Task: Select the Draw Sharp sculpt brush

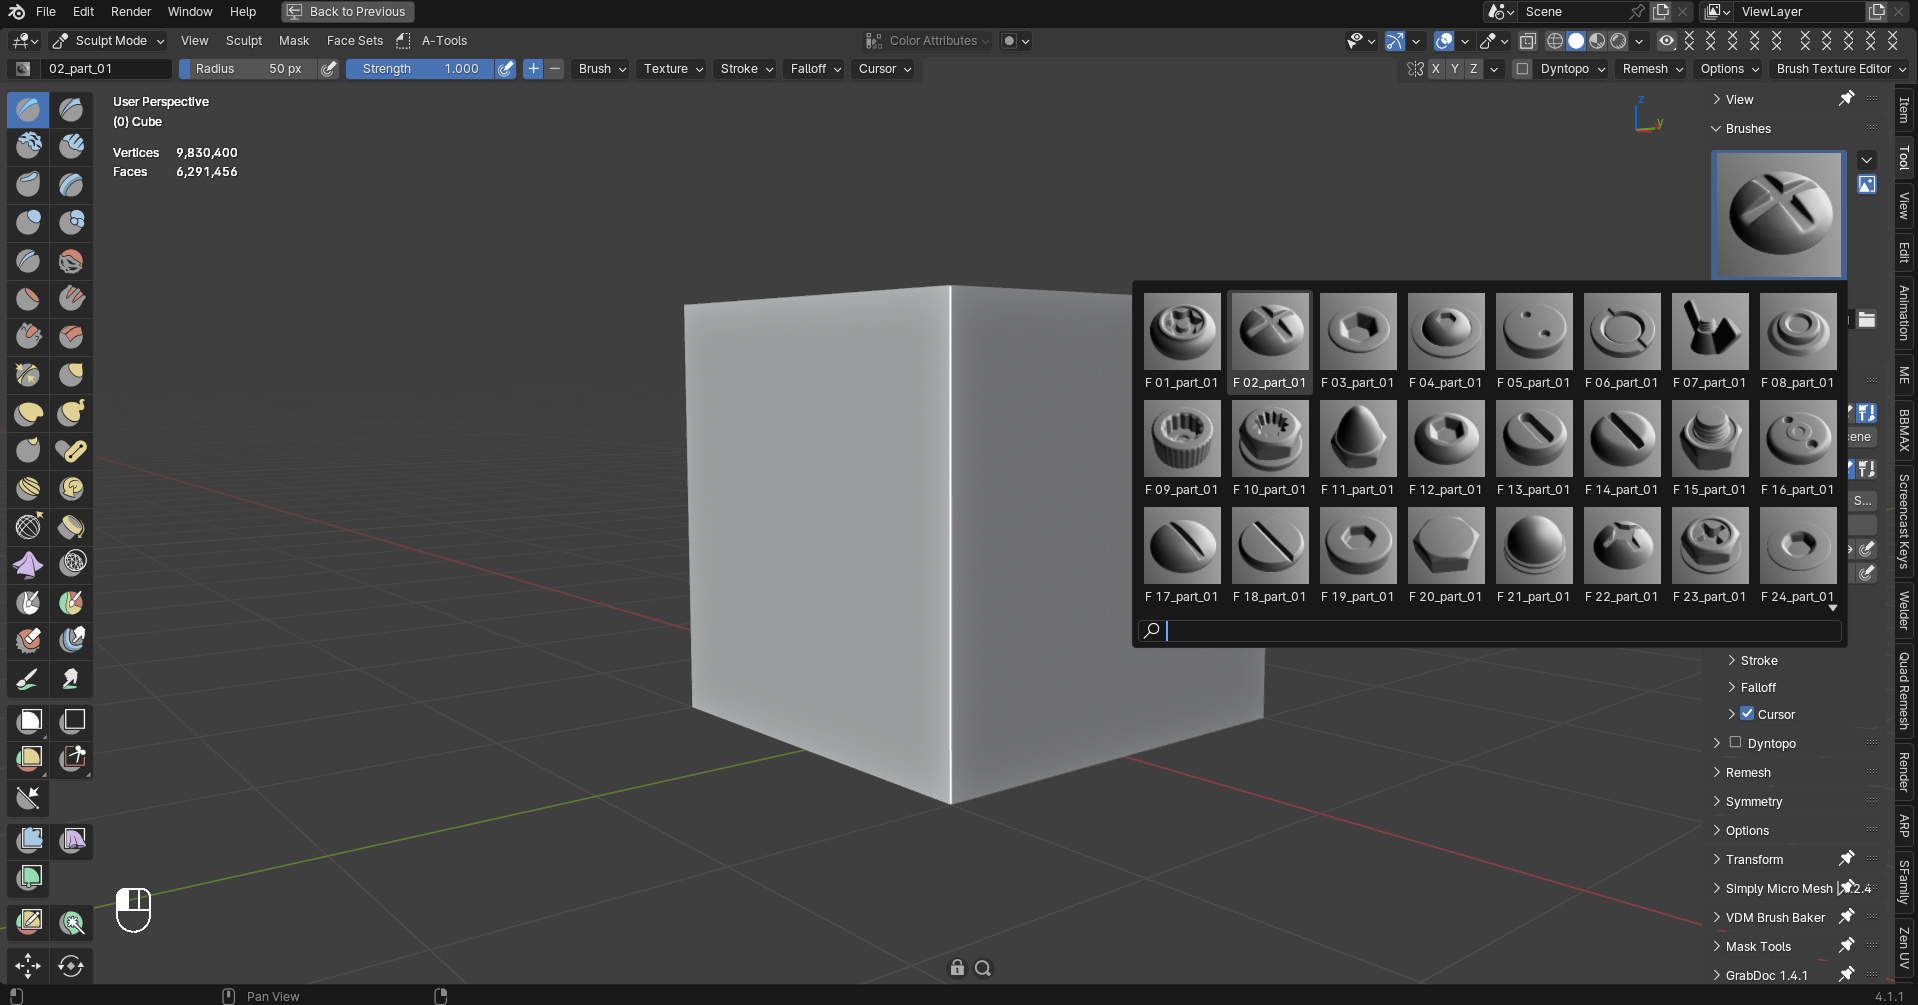Action: [71, 110]
